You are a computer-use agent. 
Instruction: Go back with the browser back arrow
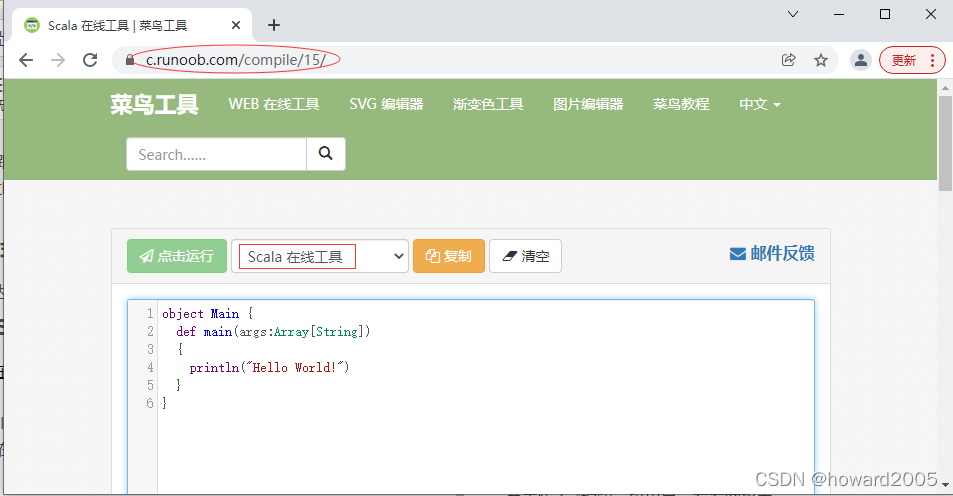tap(26, 60)
